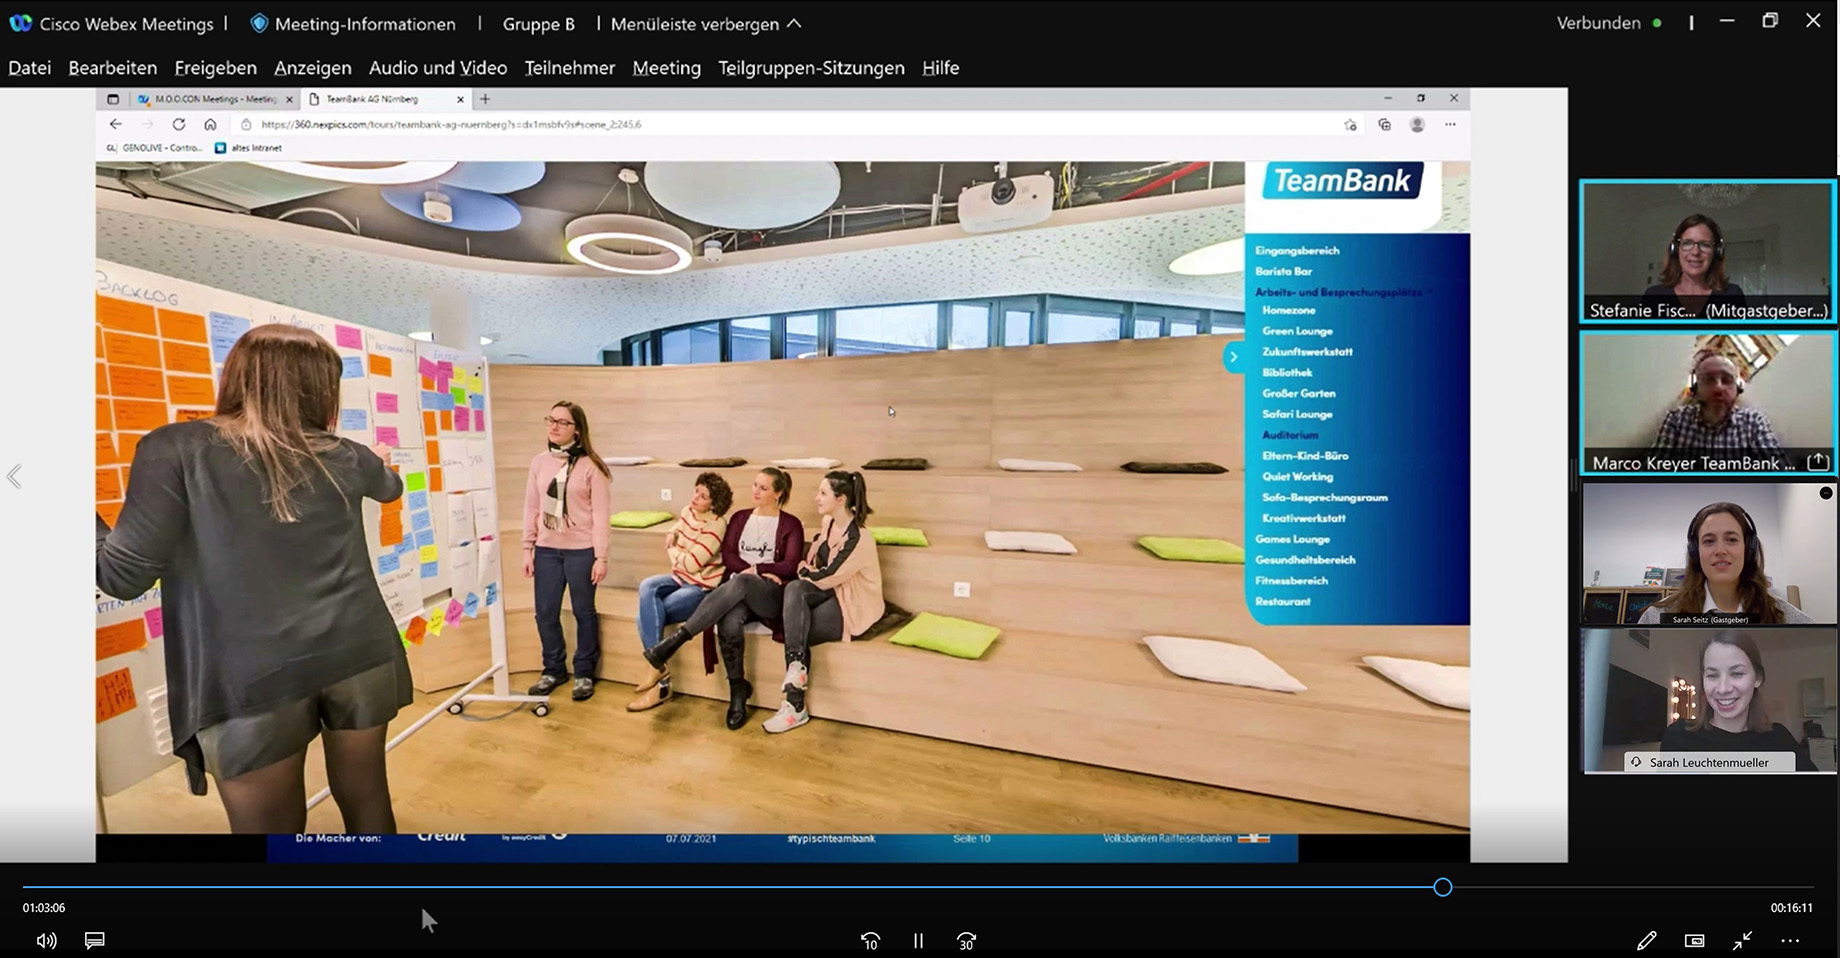Viewport: 1840px width, 958px height.
Task: Select Zukunftswerkstatt in tour menu
Action: point(1307,352)
